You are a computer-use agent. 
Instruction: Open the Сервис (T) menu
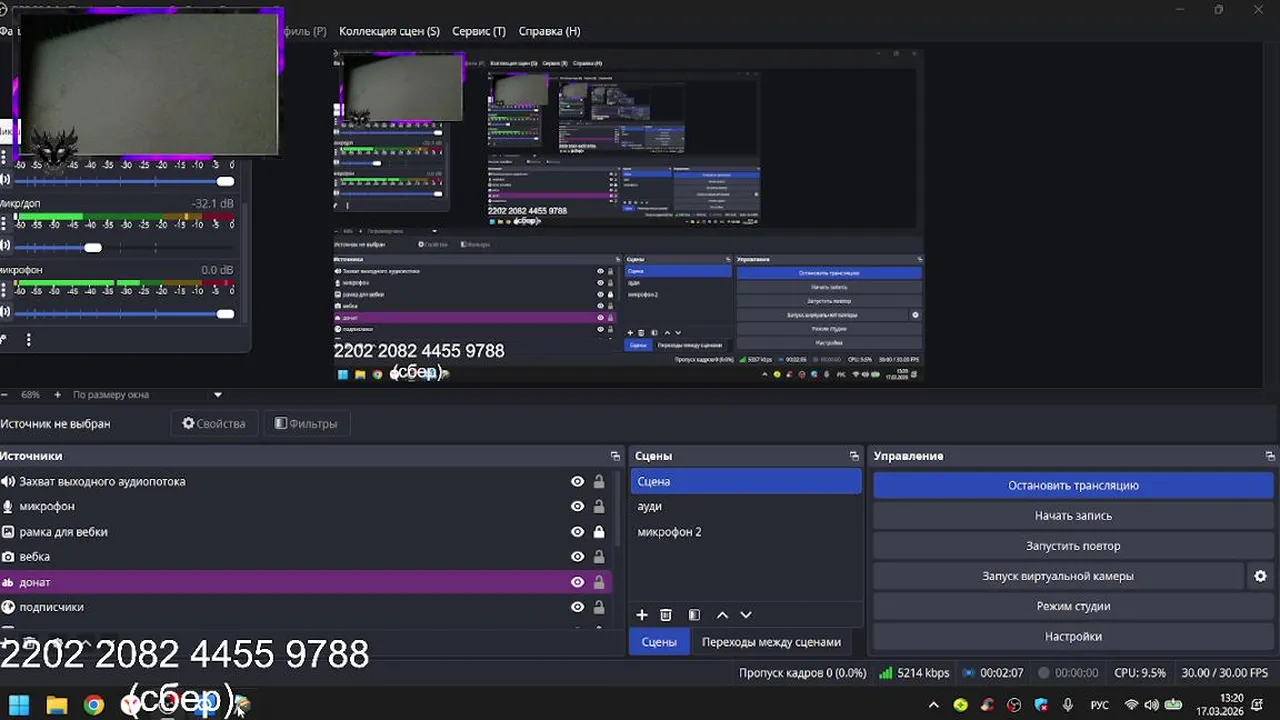point(479,31)
